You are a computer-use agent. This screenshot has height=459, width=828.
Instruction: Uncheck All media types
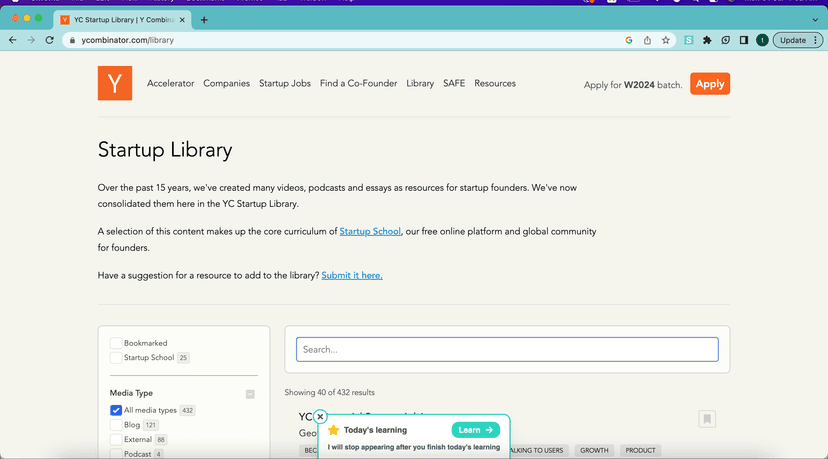tap(116, 410)
